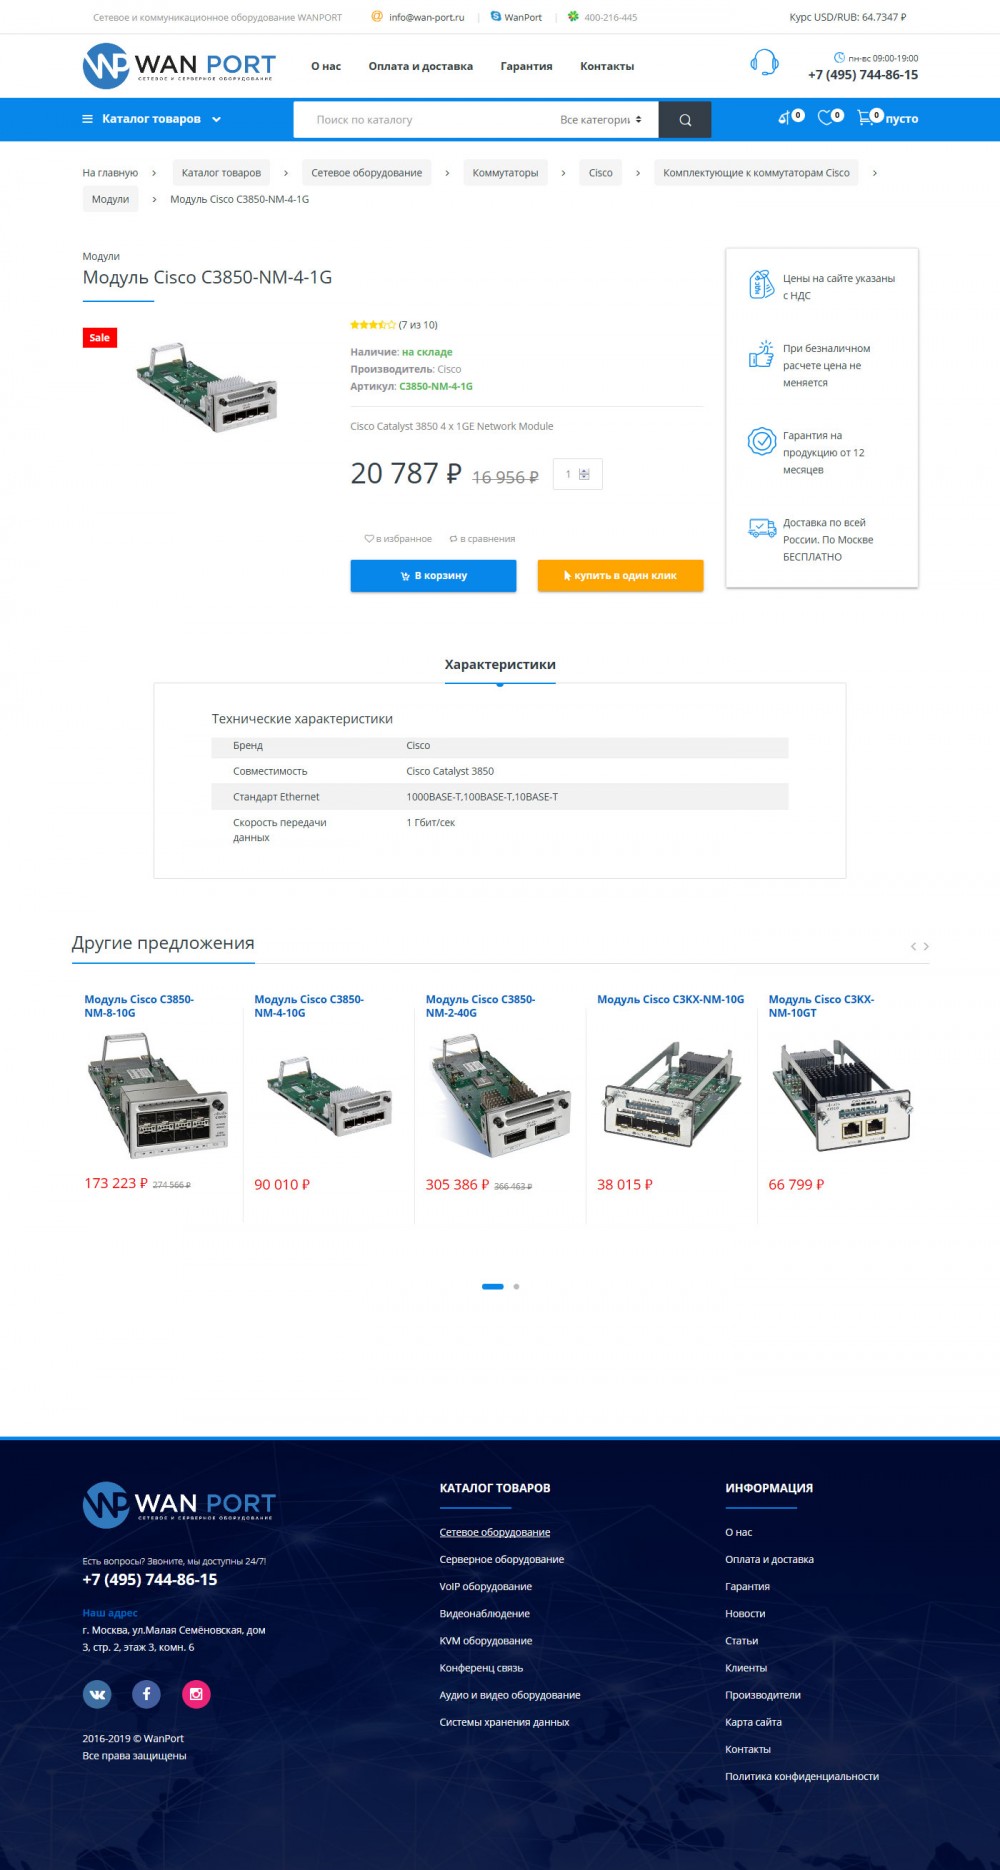Expand the Каталог товаров dropdown menu
This screenshot has height=1870, width=1000.
[x=151, y=119]
